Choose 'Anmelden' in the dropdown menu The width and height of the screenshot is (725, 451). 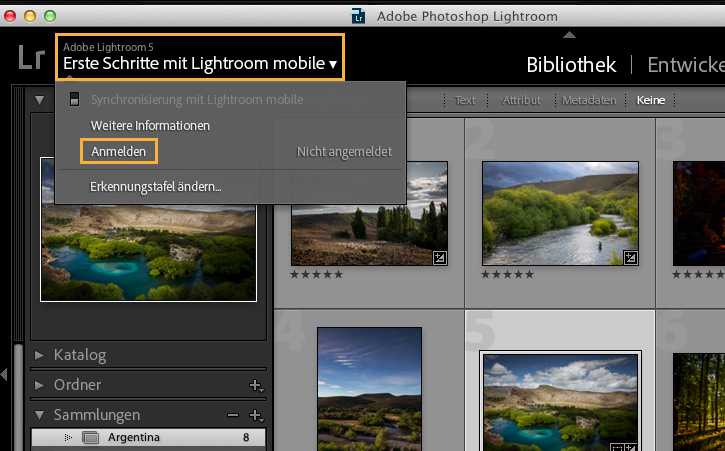point(118,151)
